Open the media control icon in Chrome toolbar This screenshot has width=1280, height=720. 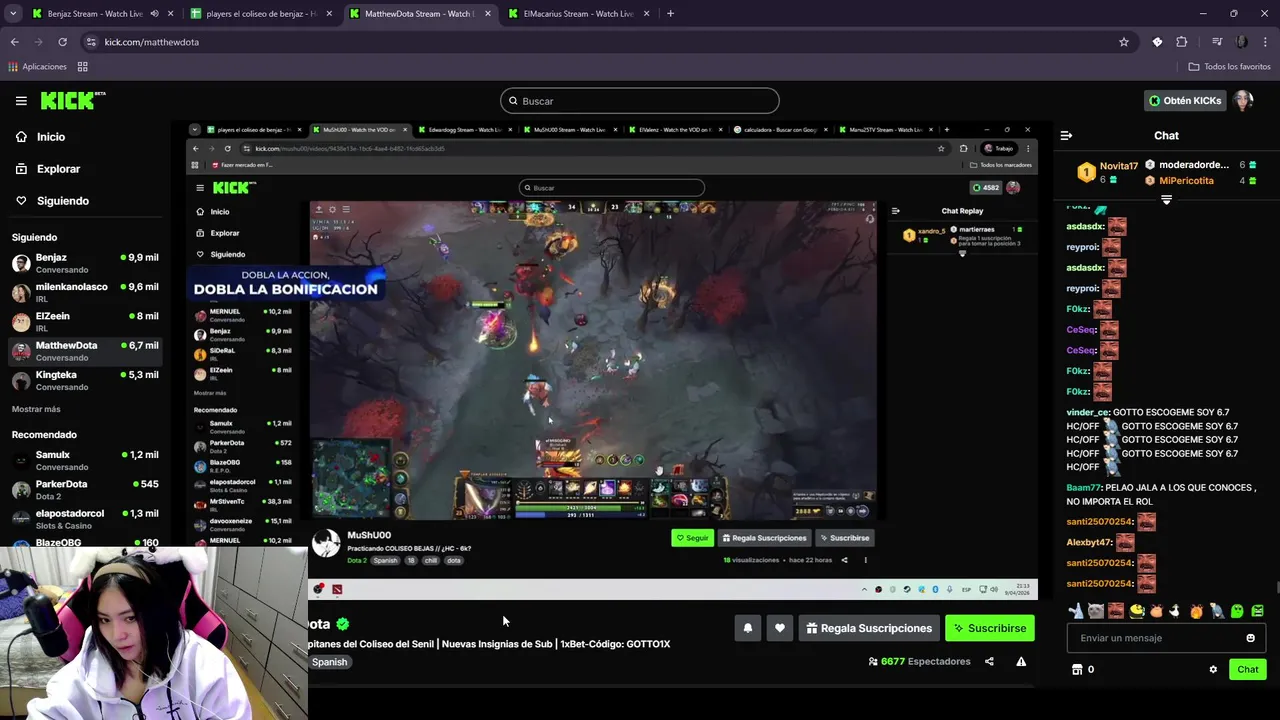pos(1217,42)
